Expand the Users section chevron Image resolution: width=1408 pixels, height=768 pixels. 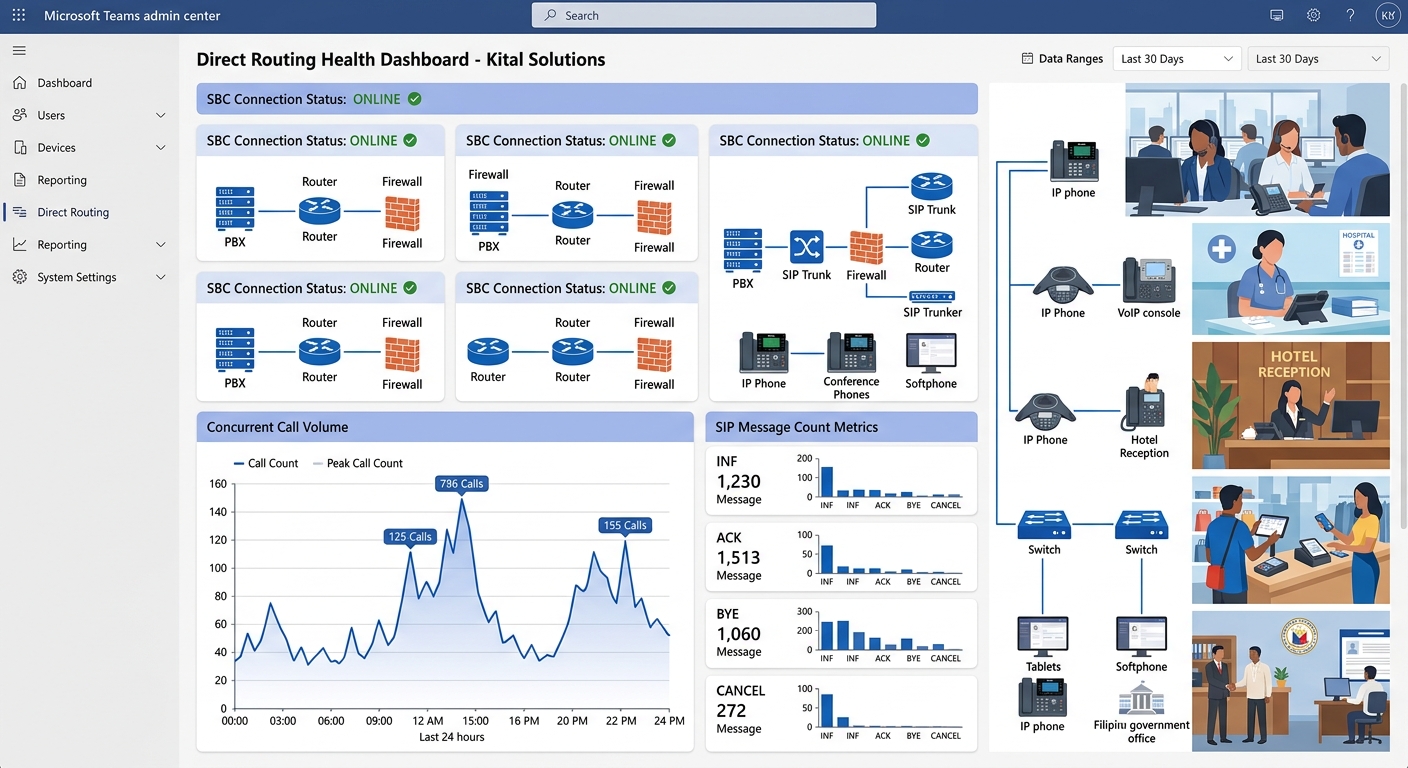click(x=161, y=115)
